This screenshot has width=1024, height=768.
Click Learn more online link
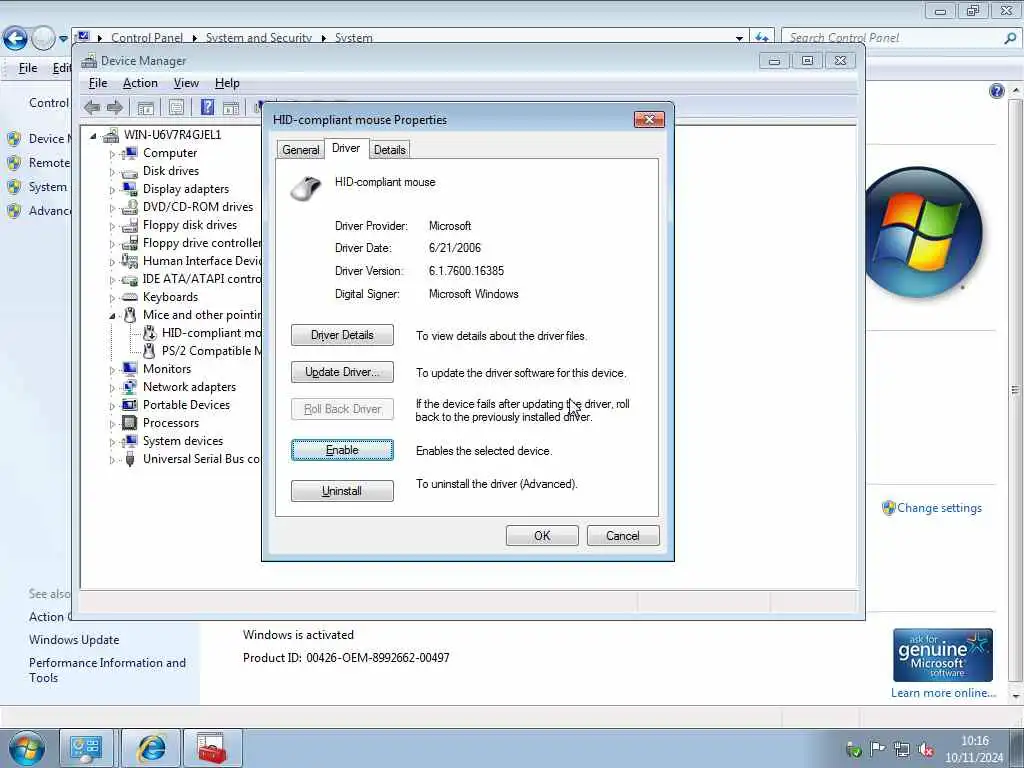(x=943, y=693)
